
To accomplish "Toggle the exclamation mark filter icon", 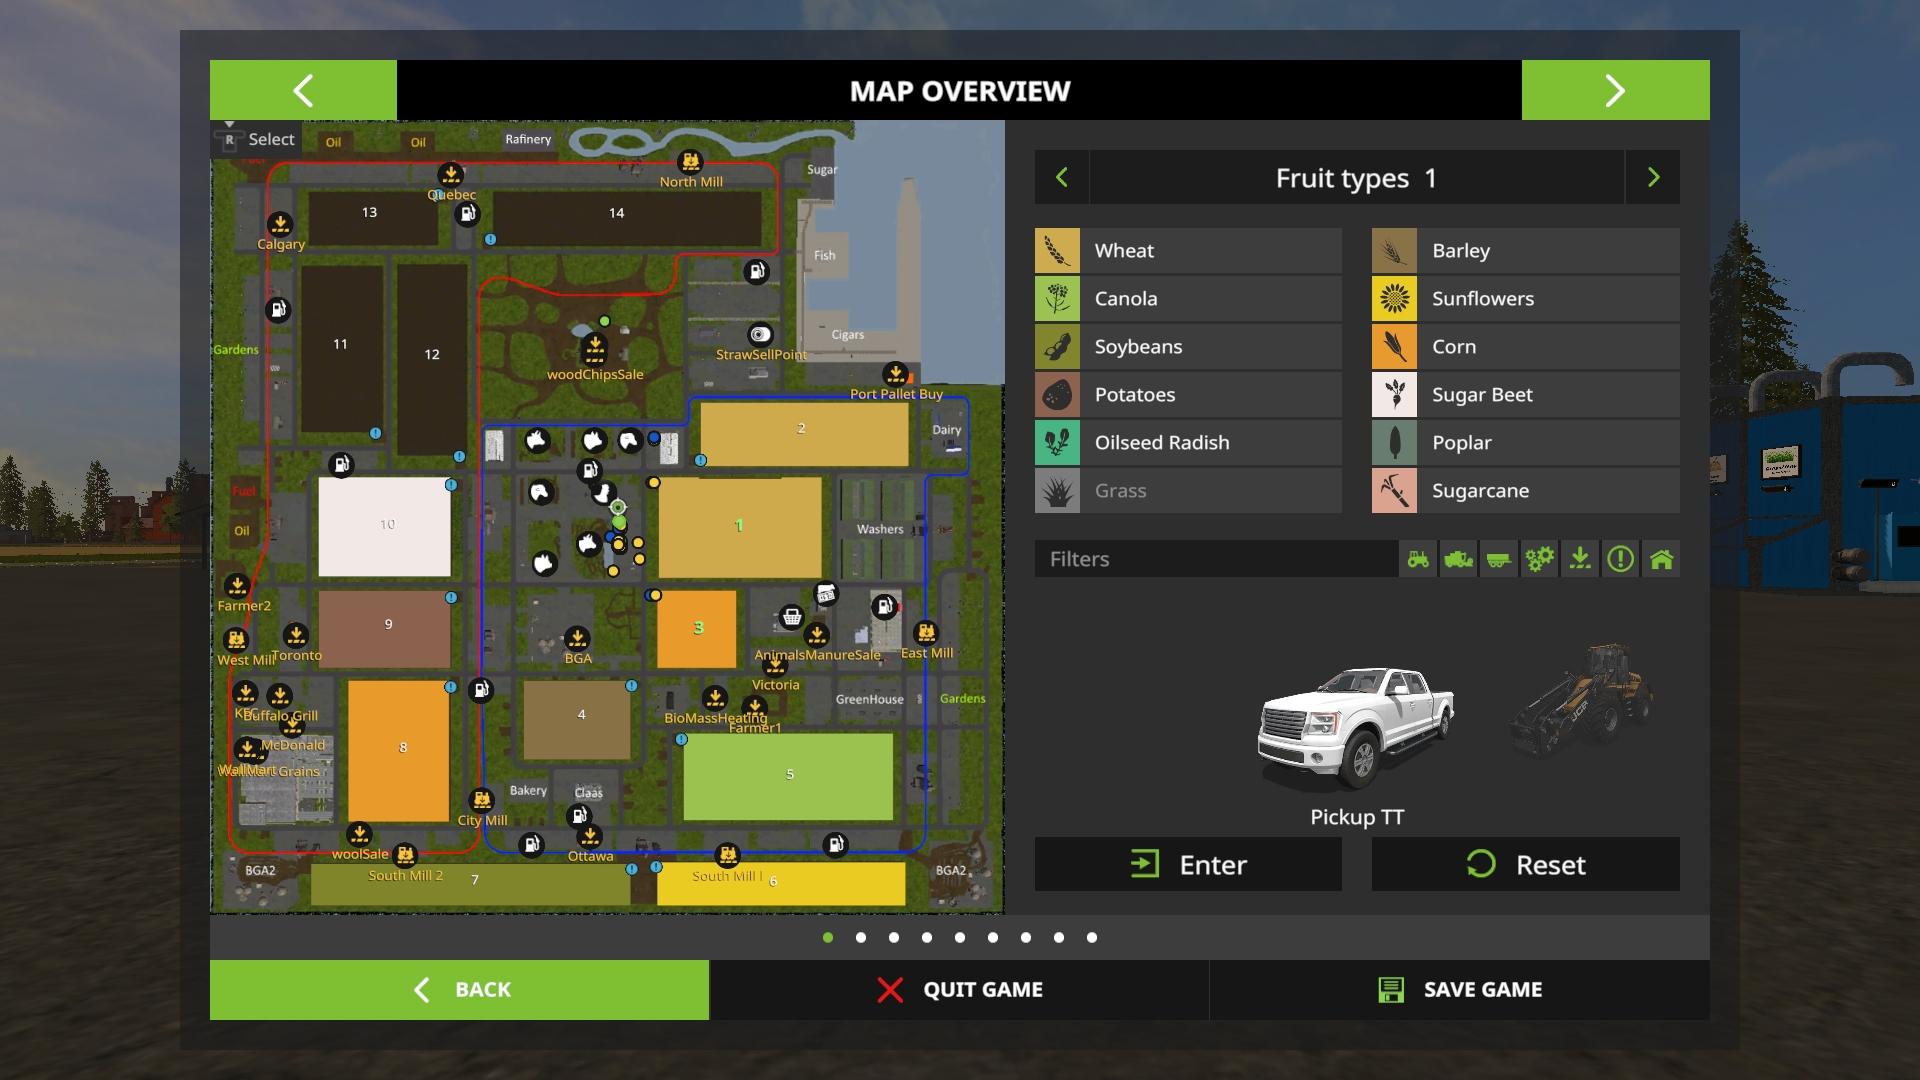I will point(1620,559).
